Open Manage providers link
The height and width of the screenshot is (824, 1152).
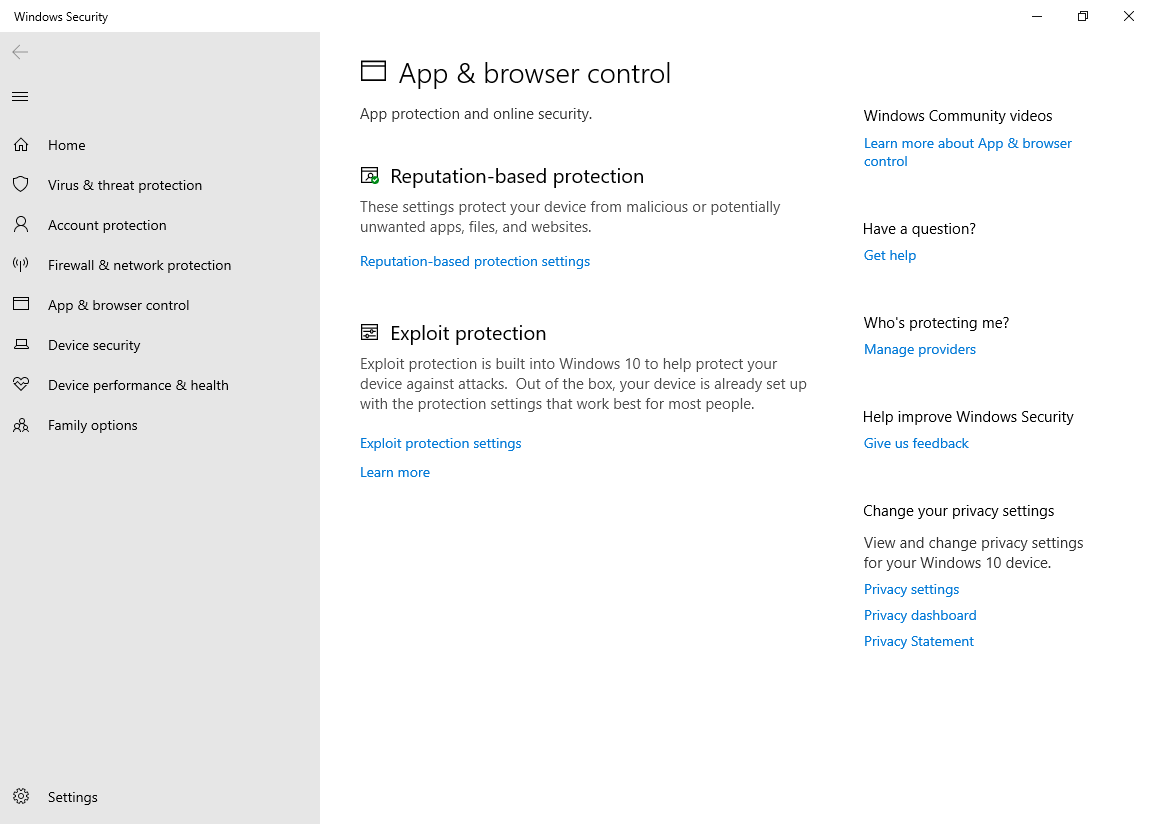pyautogui.click(x=920, y=349)
